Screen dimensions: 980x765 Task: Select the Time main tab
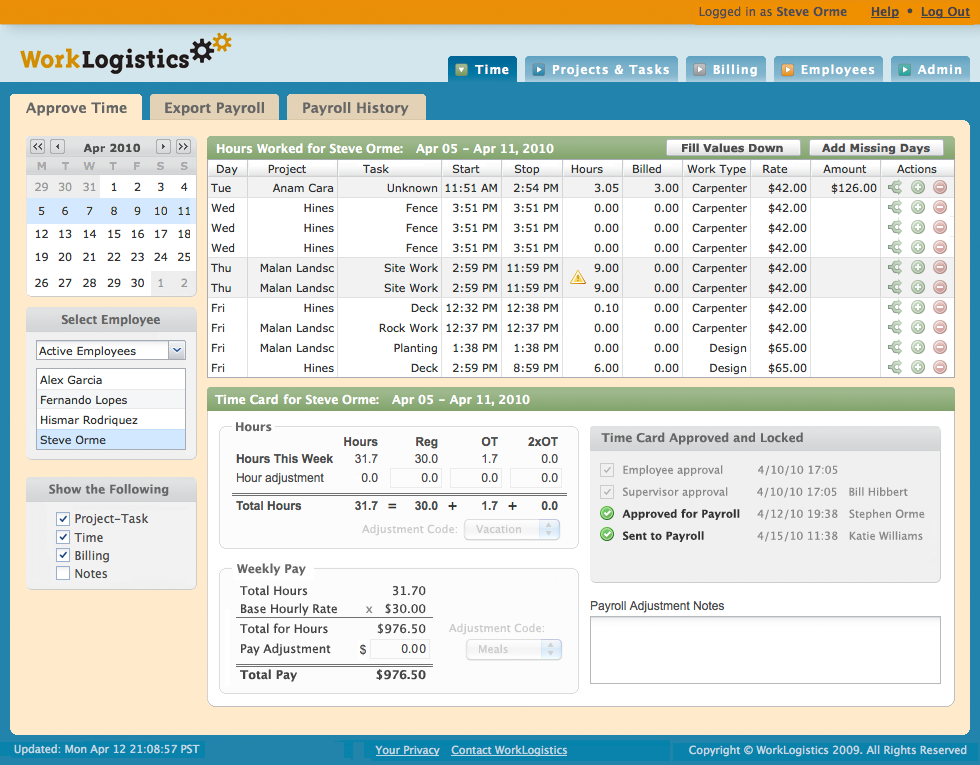coord(482,69)
